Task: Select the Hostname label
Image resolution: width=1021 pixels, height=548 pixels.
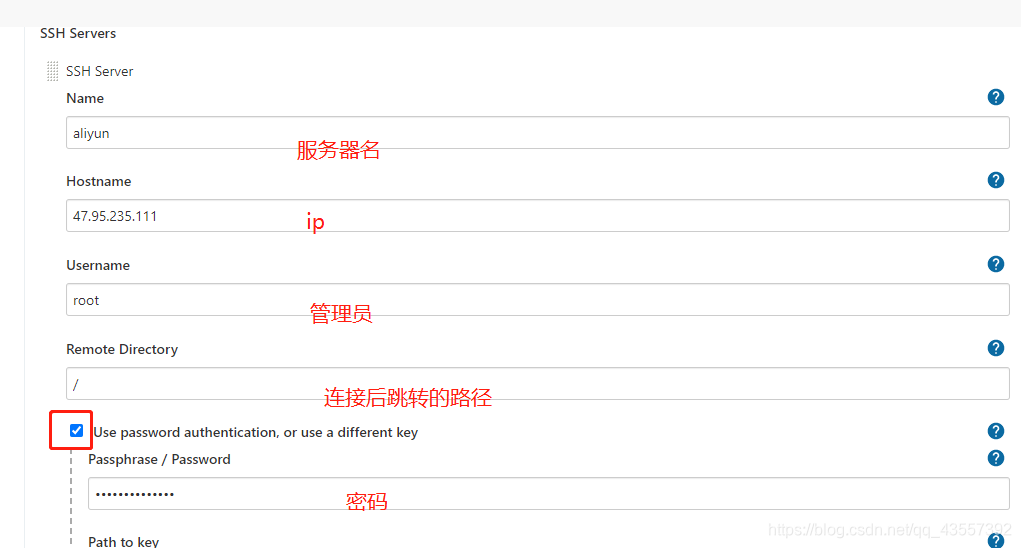Action: 98,181
